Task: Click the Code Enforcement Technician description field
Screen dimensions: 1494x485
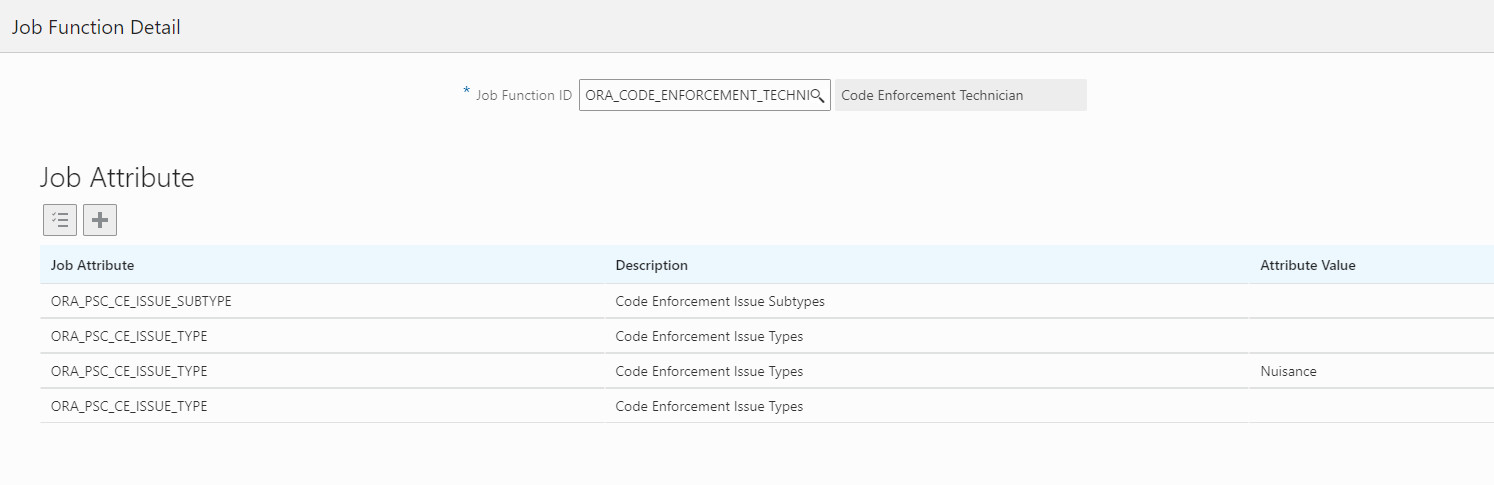Action: pyautogui.click(x=960, y=96)
